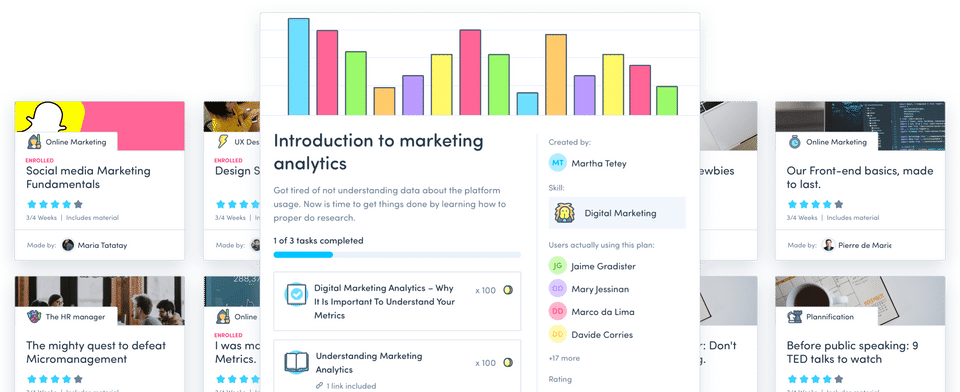This screenshot has width=960, height=392.
Task: Click the HR manager badge icon
Action: tap(34, 317)
